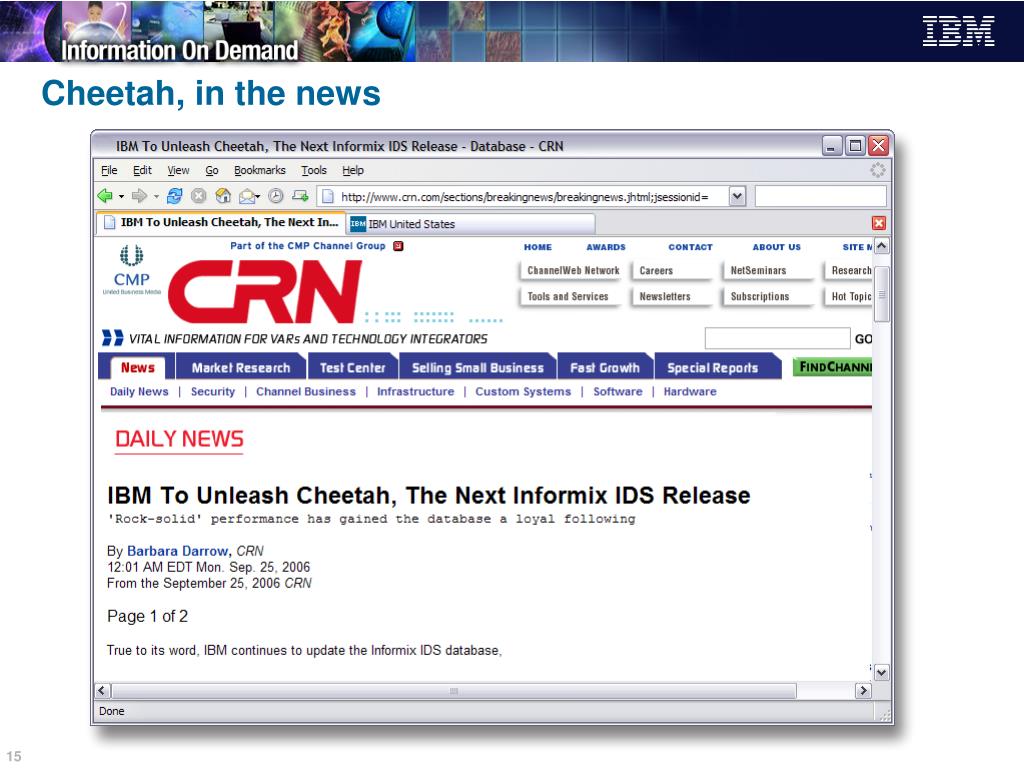1024x768 pixels.
Task: Open the Tools menu
Action: (x=314, y=170)
